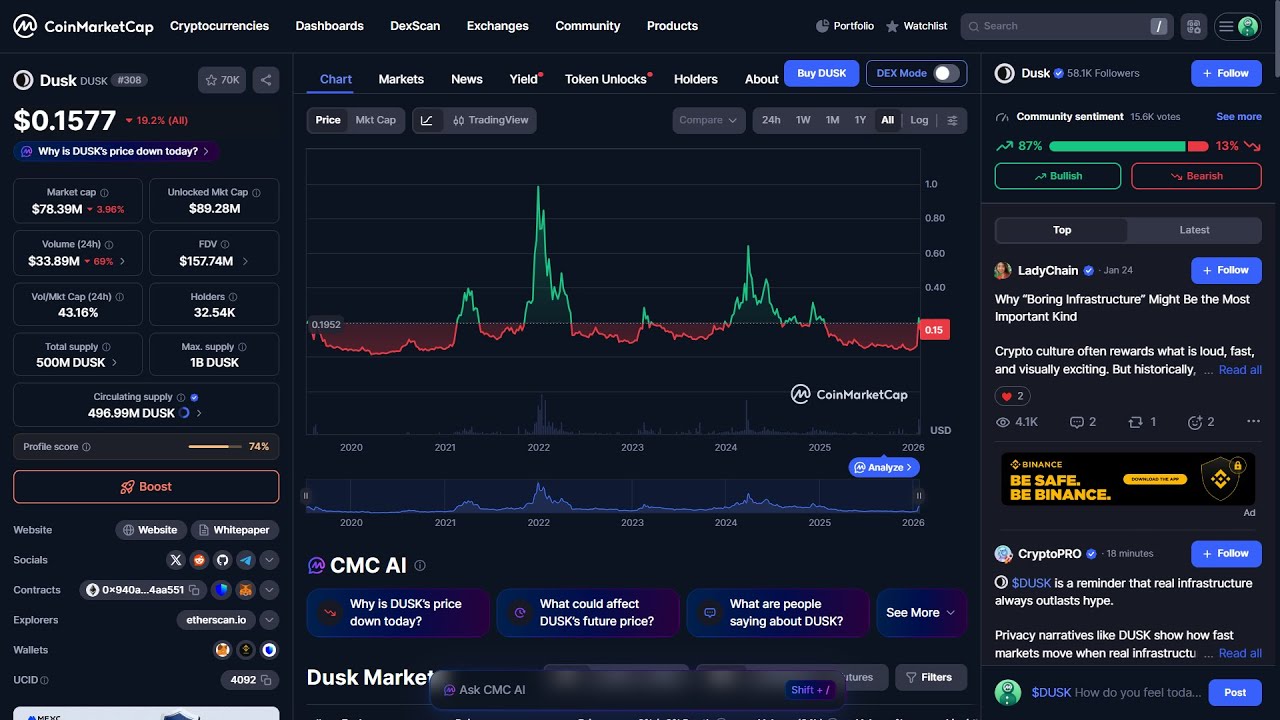1280x720 pixels.
Task: Open the grid apps icon beside the search box
Action: pyautogui.click(x=1192, y=27)
